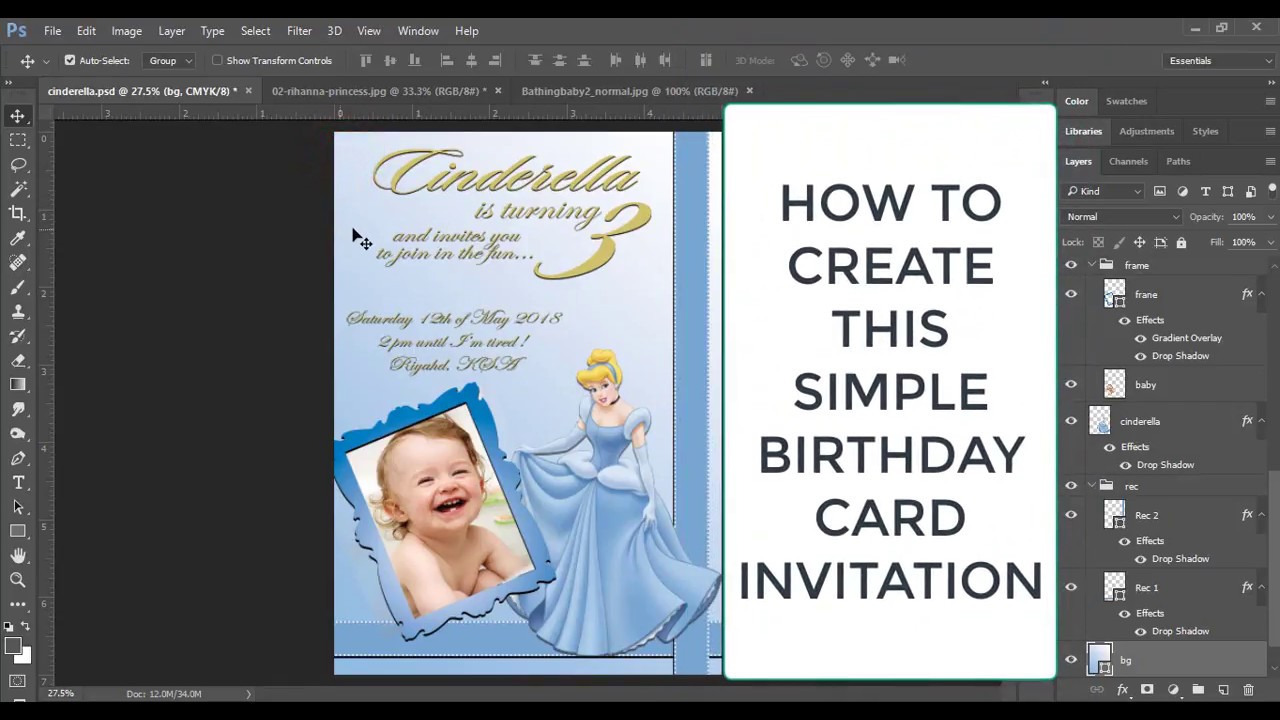
Task: Open the File menu
Action: point(52,30)
